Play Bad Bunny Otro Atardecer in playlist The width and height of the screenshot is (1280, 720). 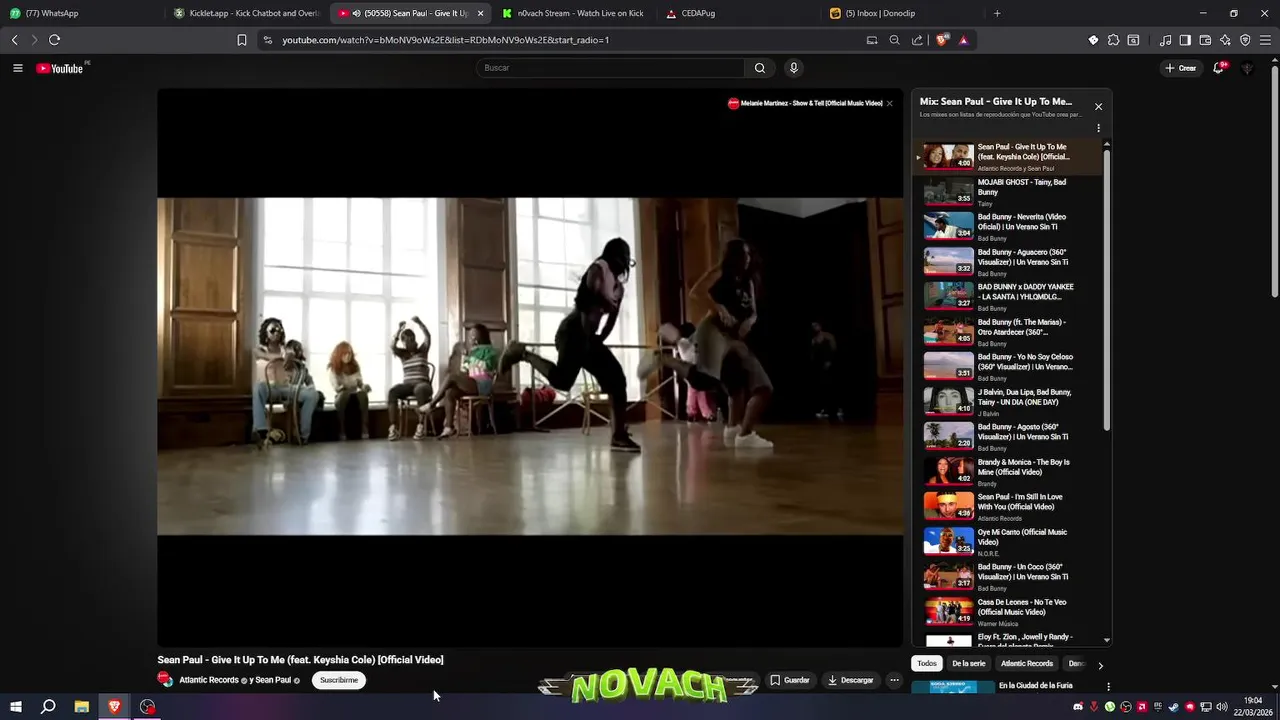(1007, 332)
